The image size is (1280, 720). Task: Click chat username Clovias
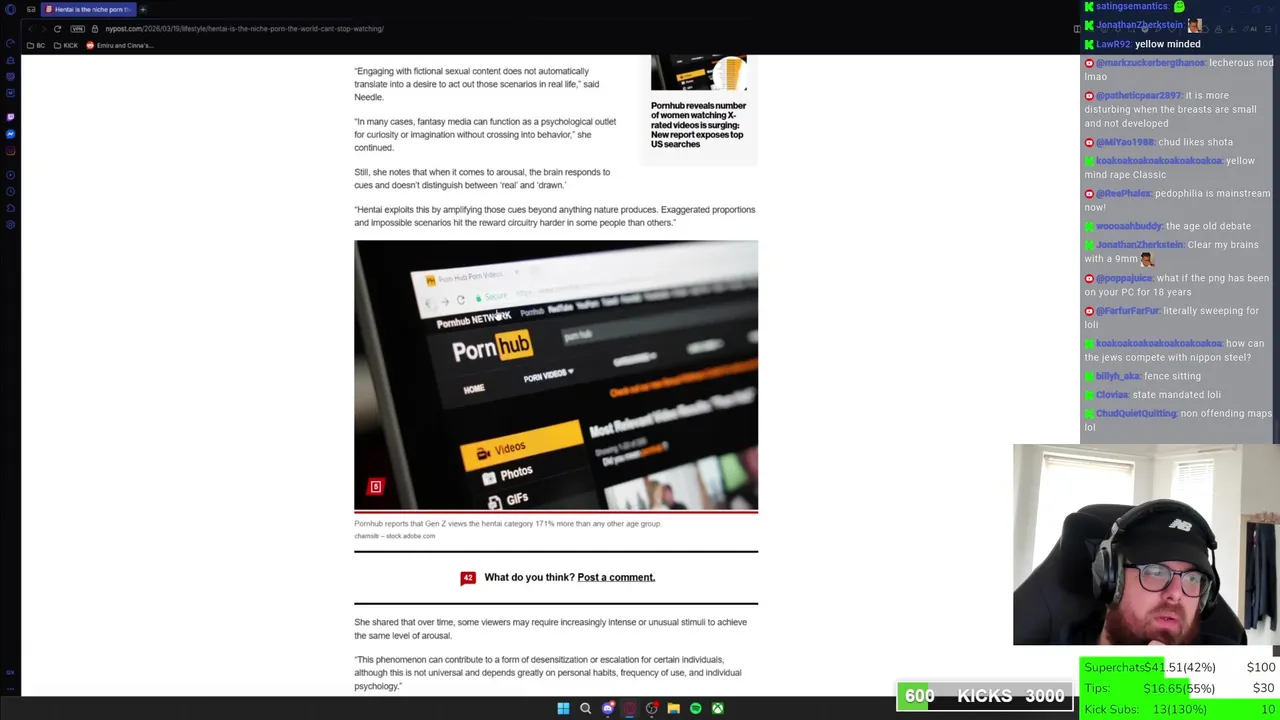pyautogui.click(x=1112, y=395)
